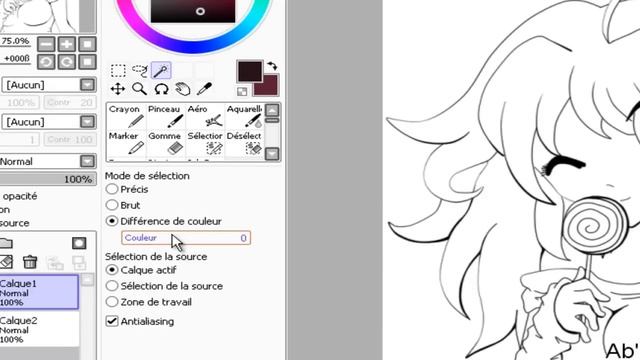Click the 75.0% zoom value field

pyautogui.click(x=16, y=41)
